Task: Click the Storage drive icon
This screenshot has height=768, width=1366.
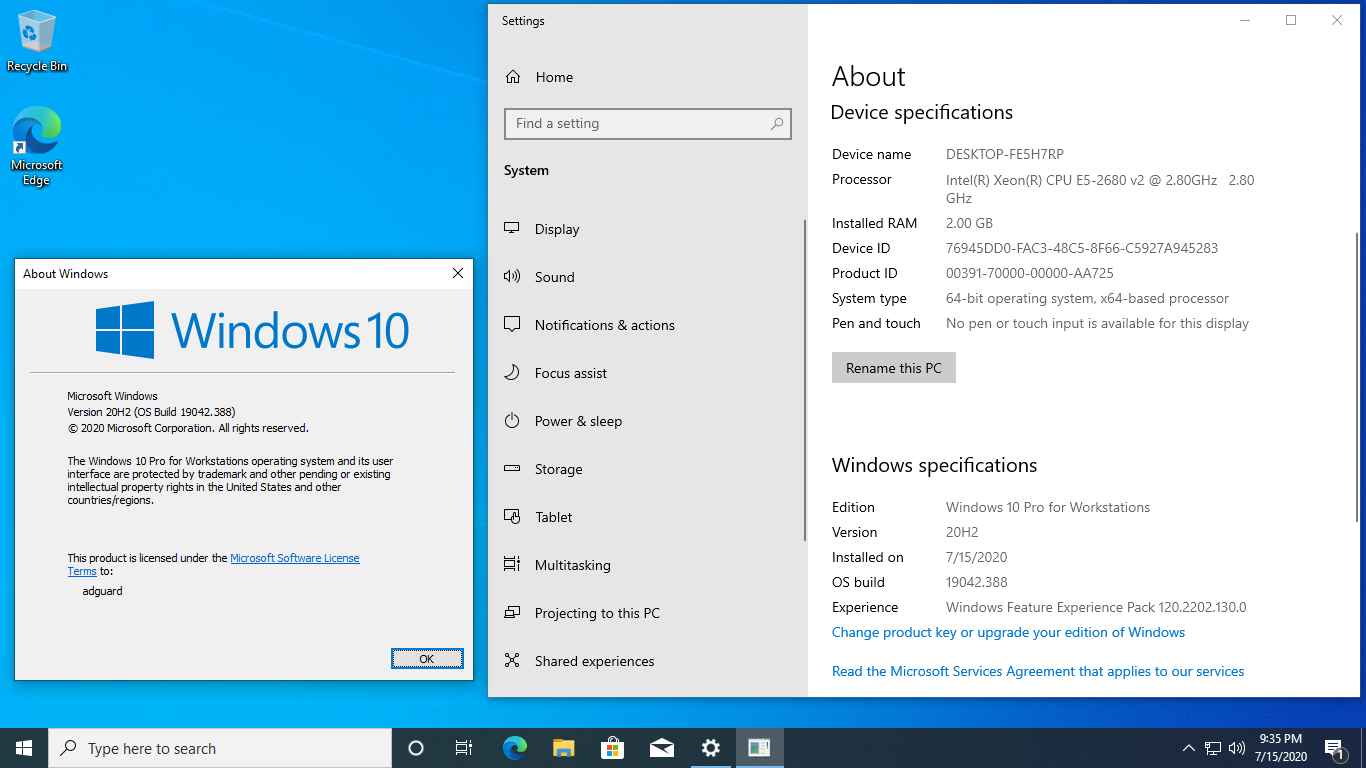Action: point(512,469)
